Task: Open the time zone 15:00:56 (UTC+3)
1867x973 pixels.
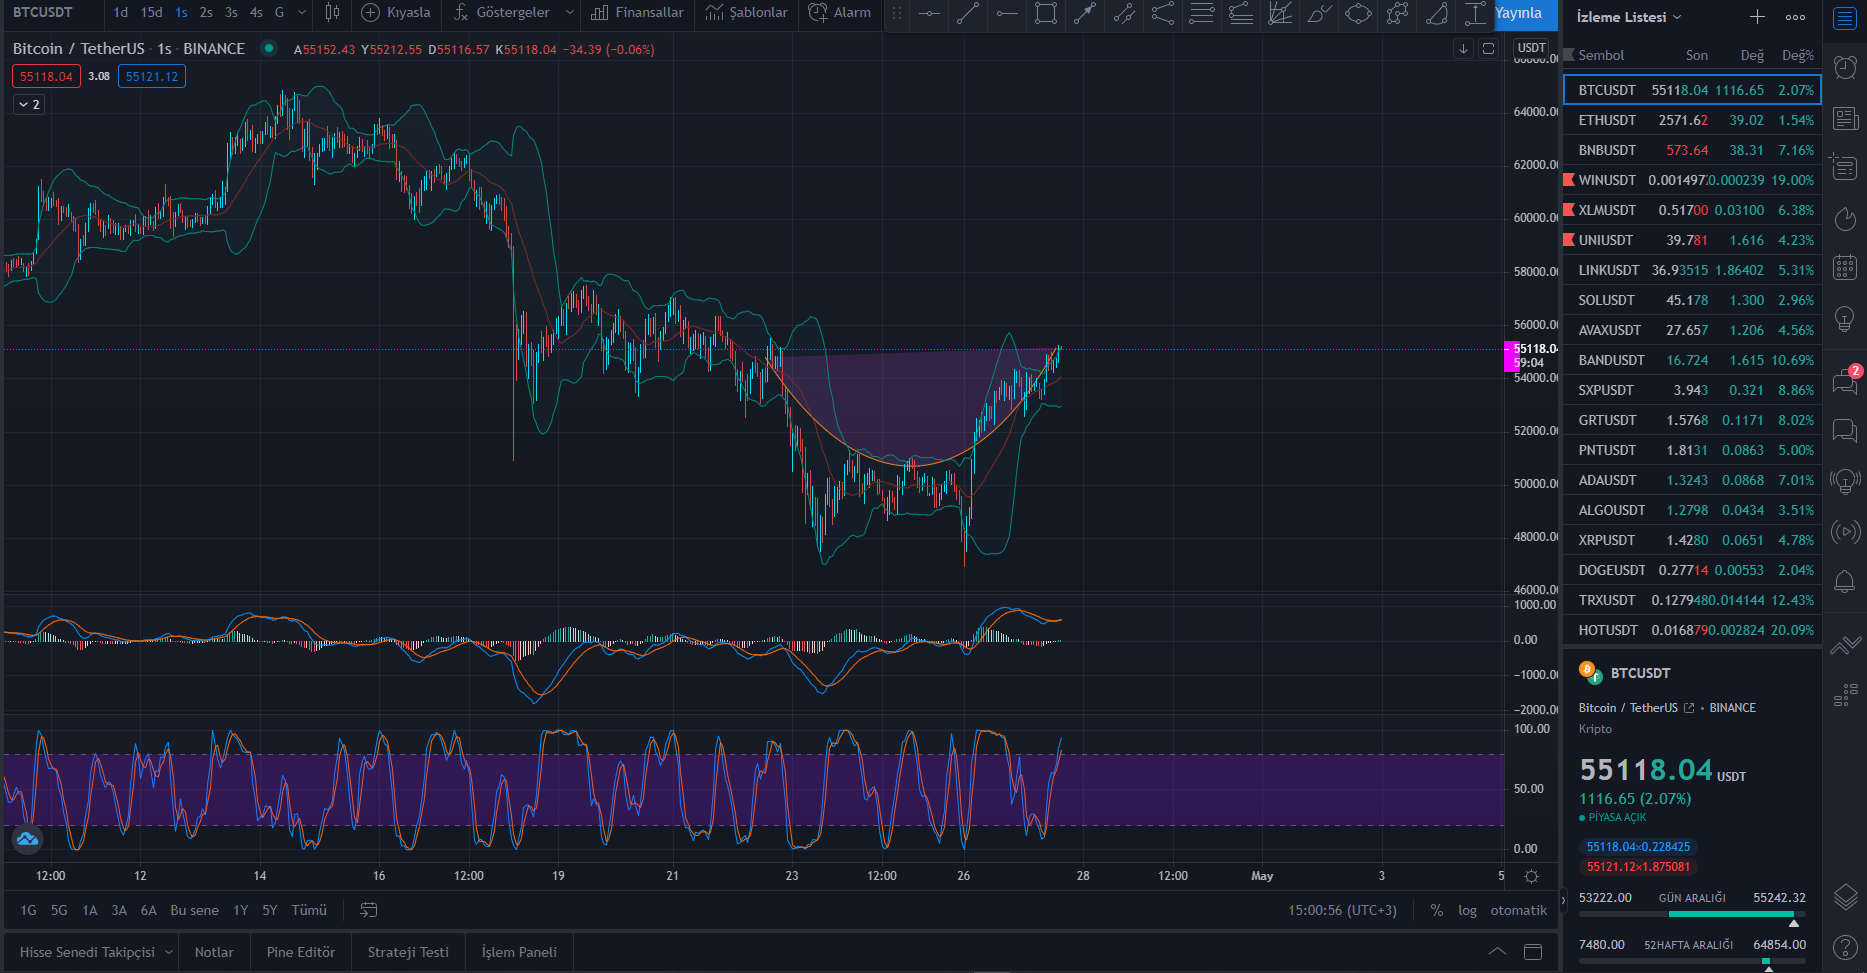Action: [1342, 910]
